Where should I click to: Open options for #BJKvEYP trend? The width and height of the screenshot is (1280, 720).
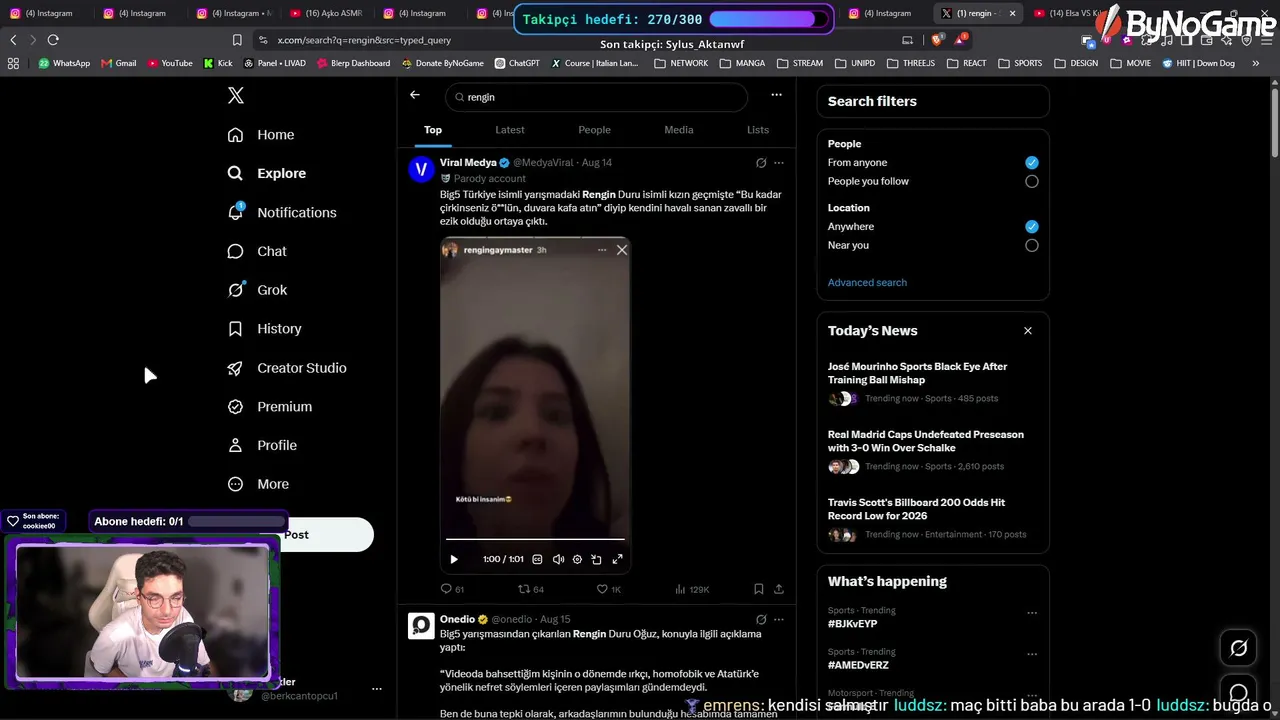click(1032, 613)
